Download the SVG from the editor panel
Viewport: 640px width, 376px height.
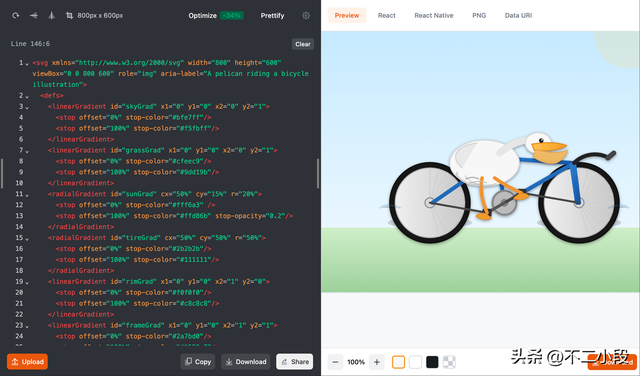tap(246, 362)
